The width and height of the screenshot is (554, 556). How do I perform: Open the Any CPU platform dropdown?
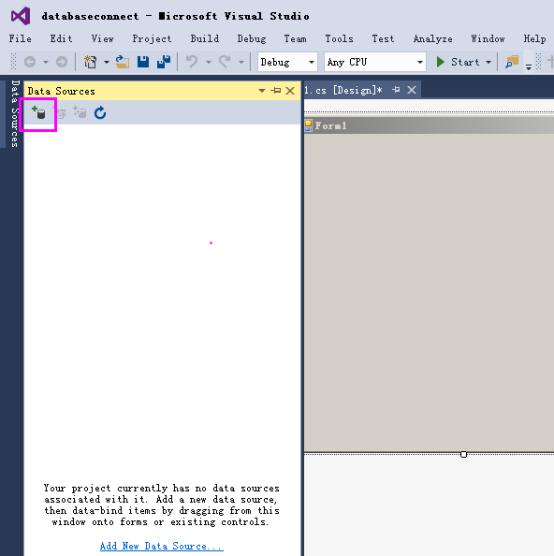click(x=375, y=62)
